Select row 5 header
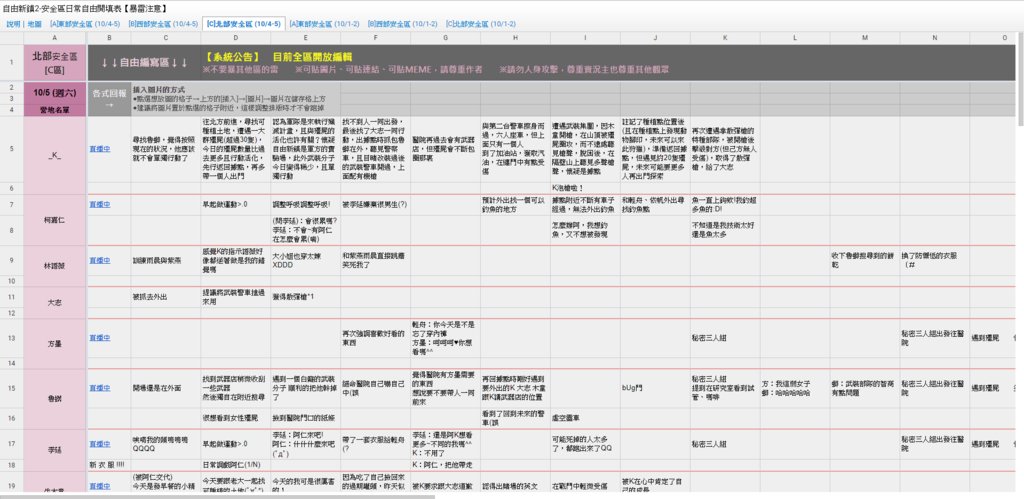 pos(11,149)
